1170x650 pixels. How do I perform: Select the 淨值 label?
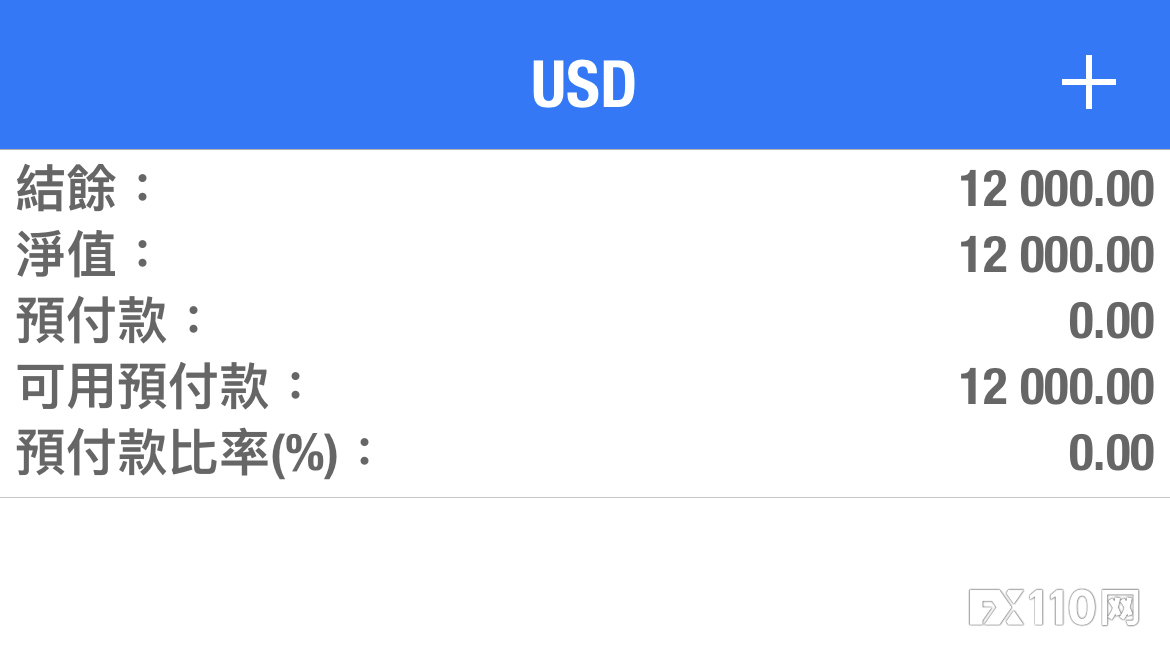(x=66, y=254)
